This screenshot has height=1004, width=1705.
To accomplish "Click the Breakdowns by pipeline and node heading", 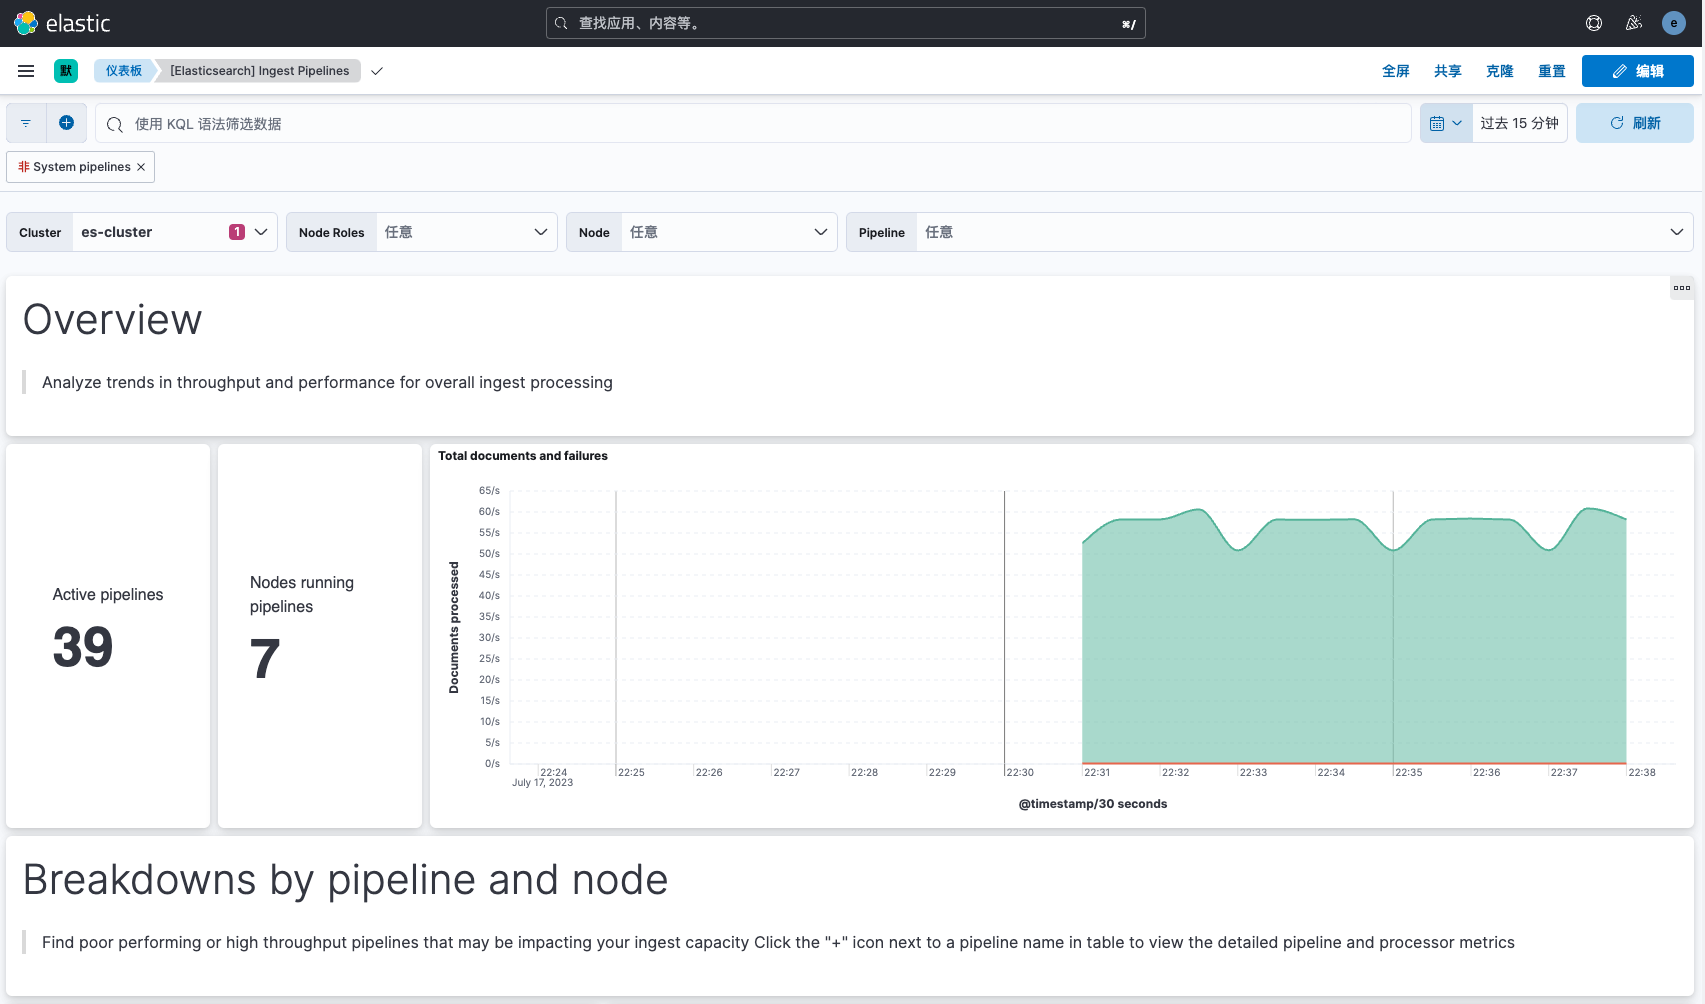I will (345, 880).
